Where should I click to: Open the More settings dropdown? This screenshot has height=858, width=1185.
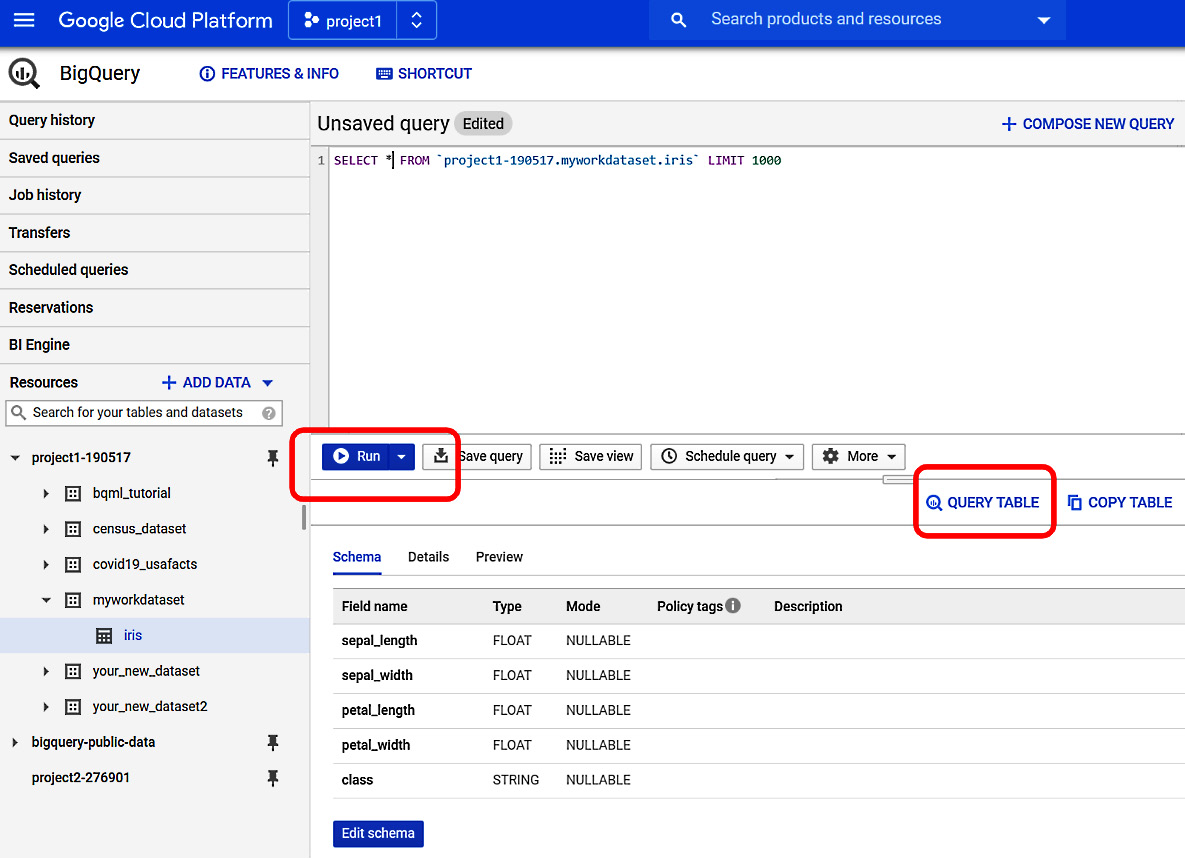[x=859, y=457]
